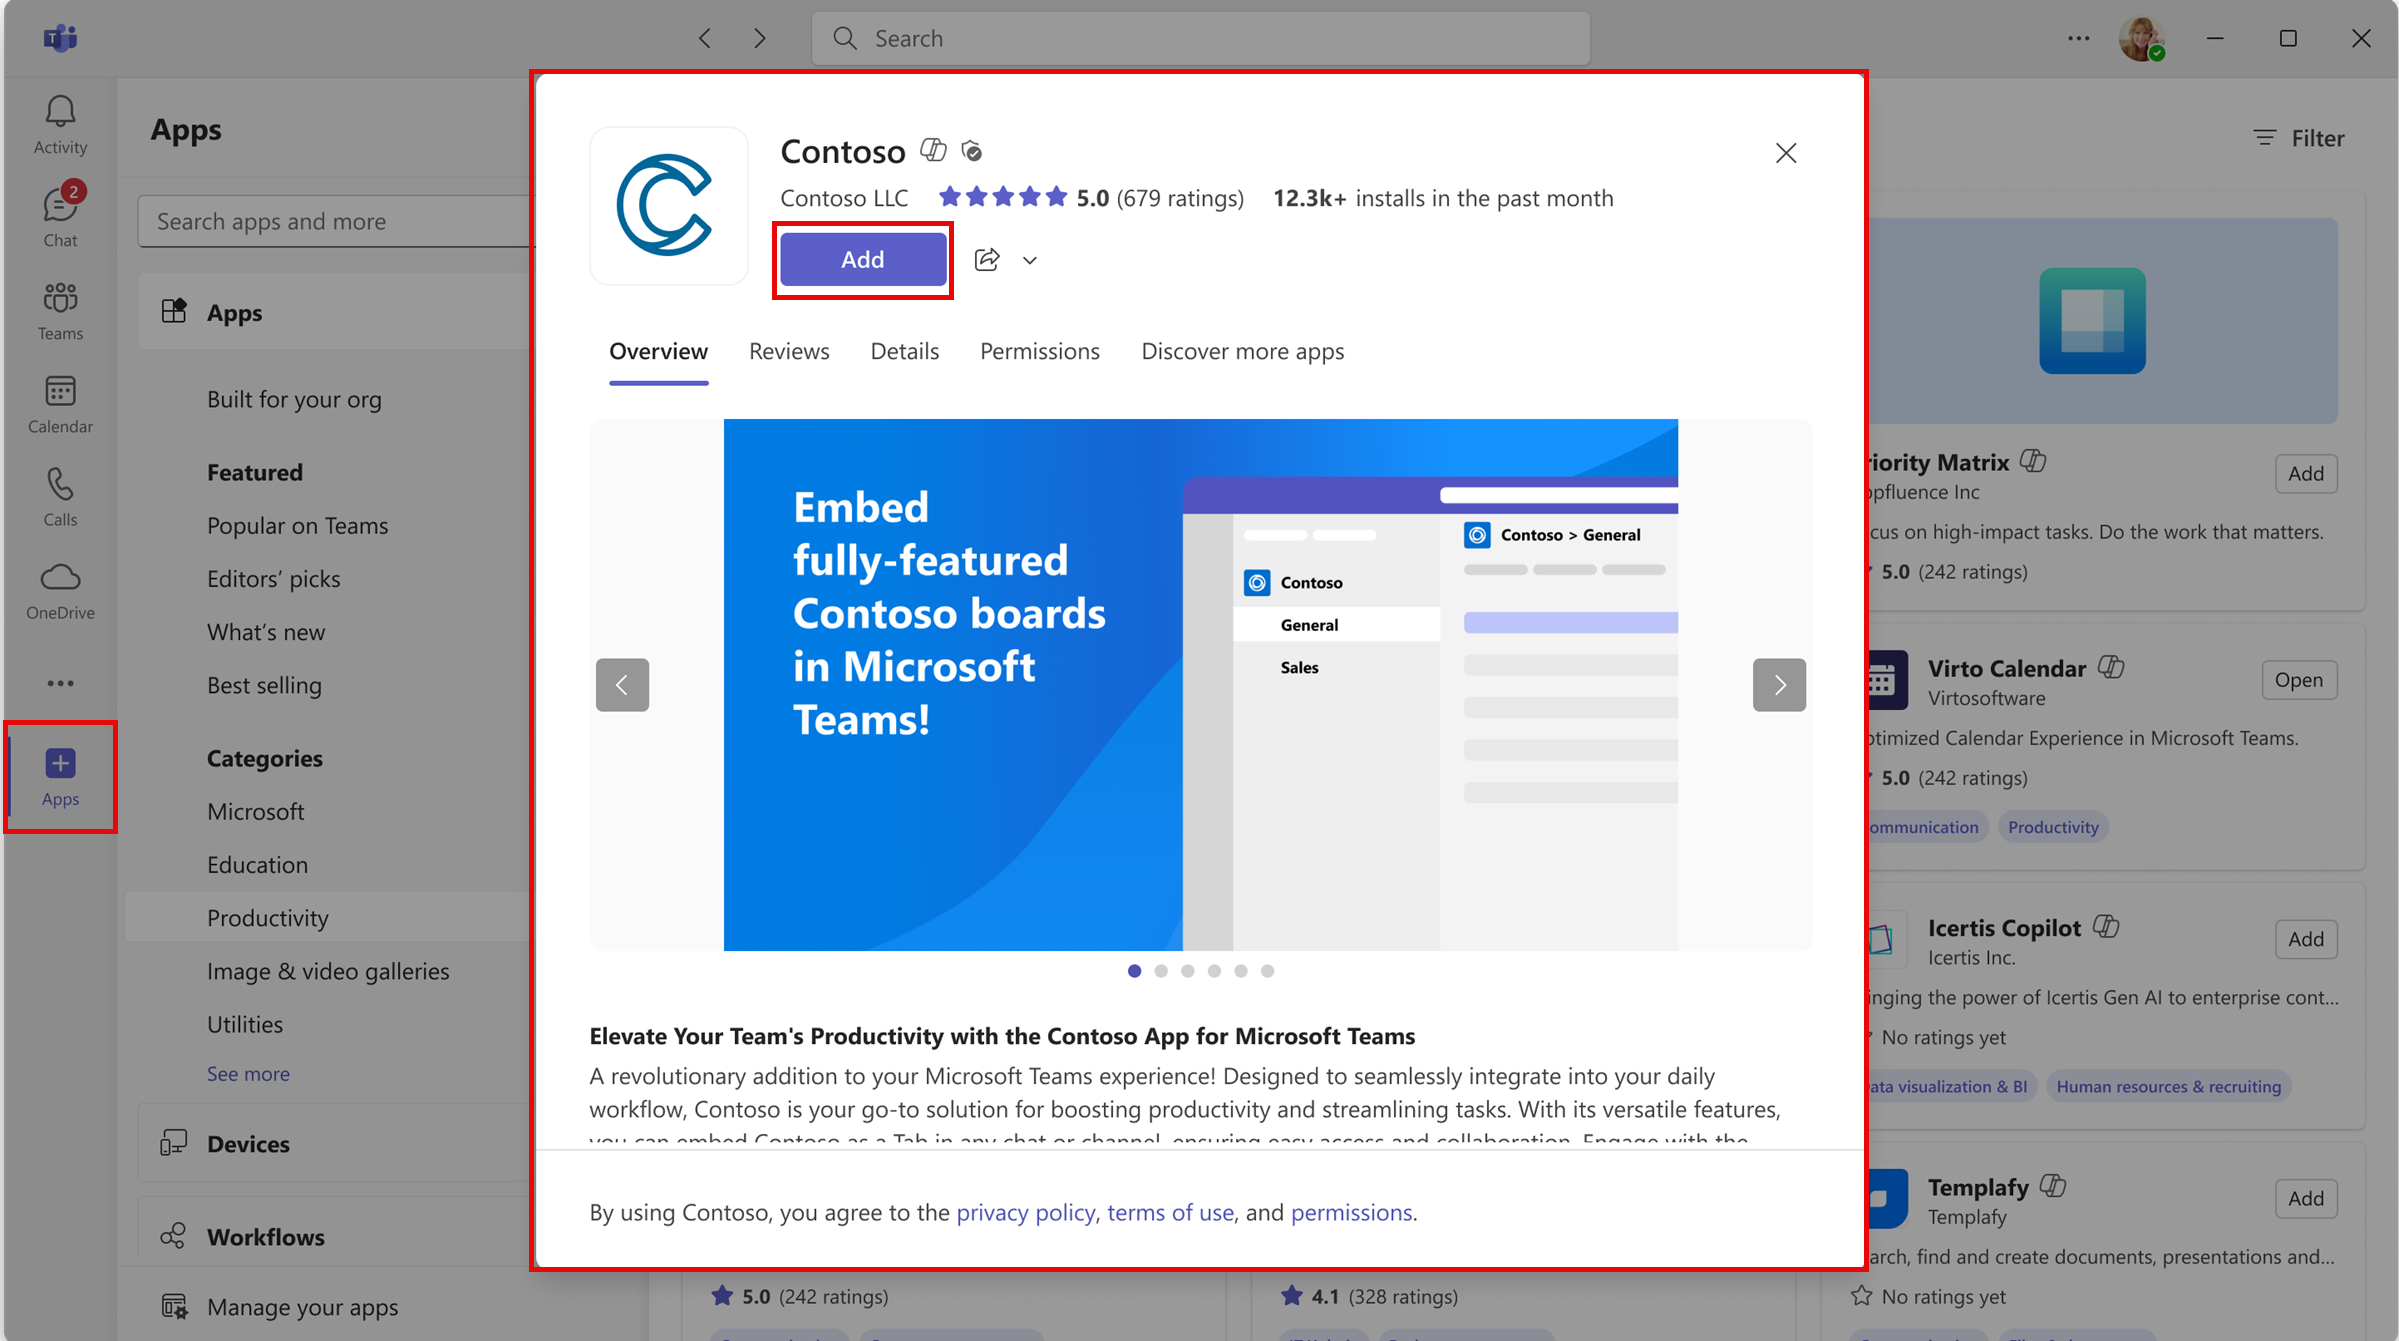2399x1341 pixels.
Task: Click first carousel indicator dot
Action: point(1134,972)
